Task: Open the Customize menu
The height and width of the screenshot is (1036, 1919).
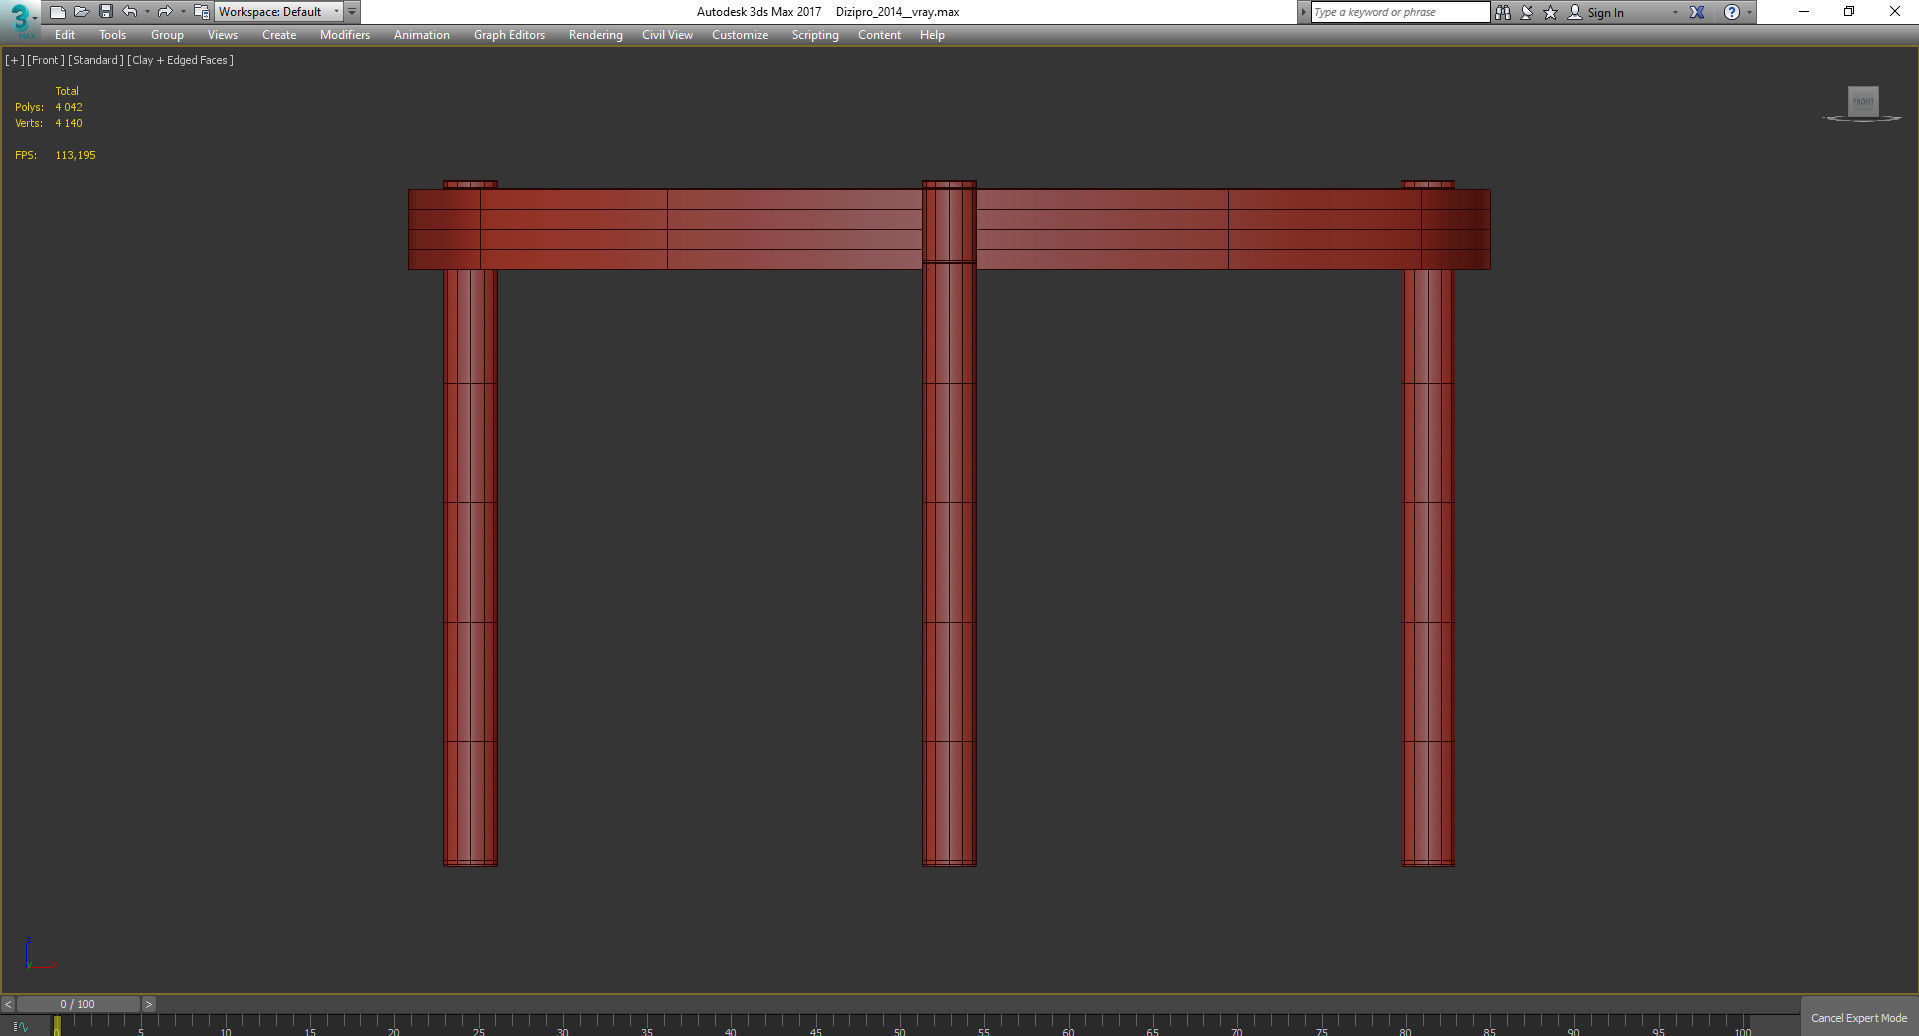Action: pyautogui.click(x=740, y=35)
